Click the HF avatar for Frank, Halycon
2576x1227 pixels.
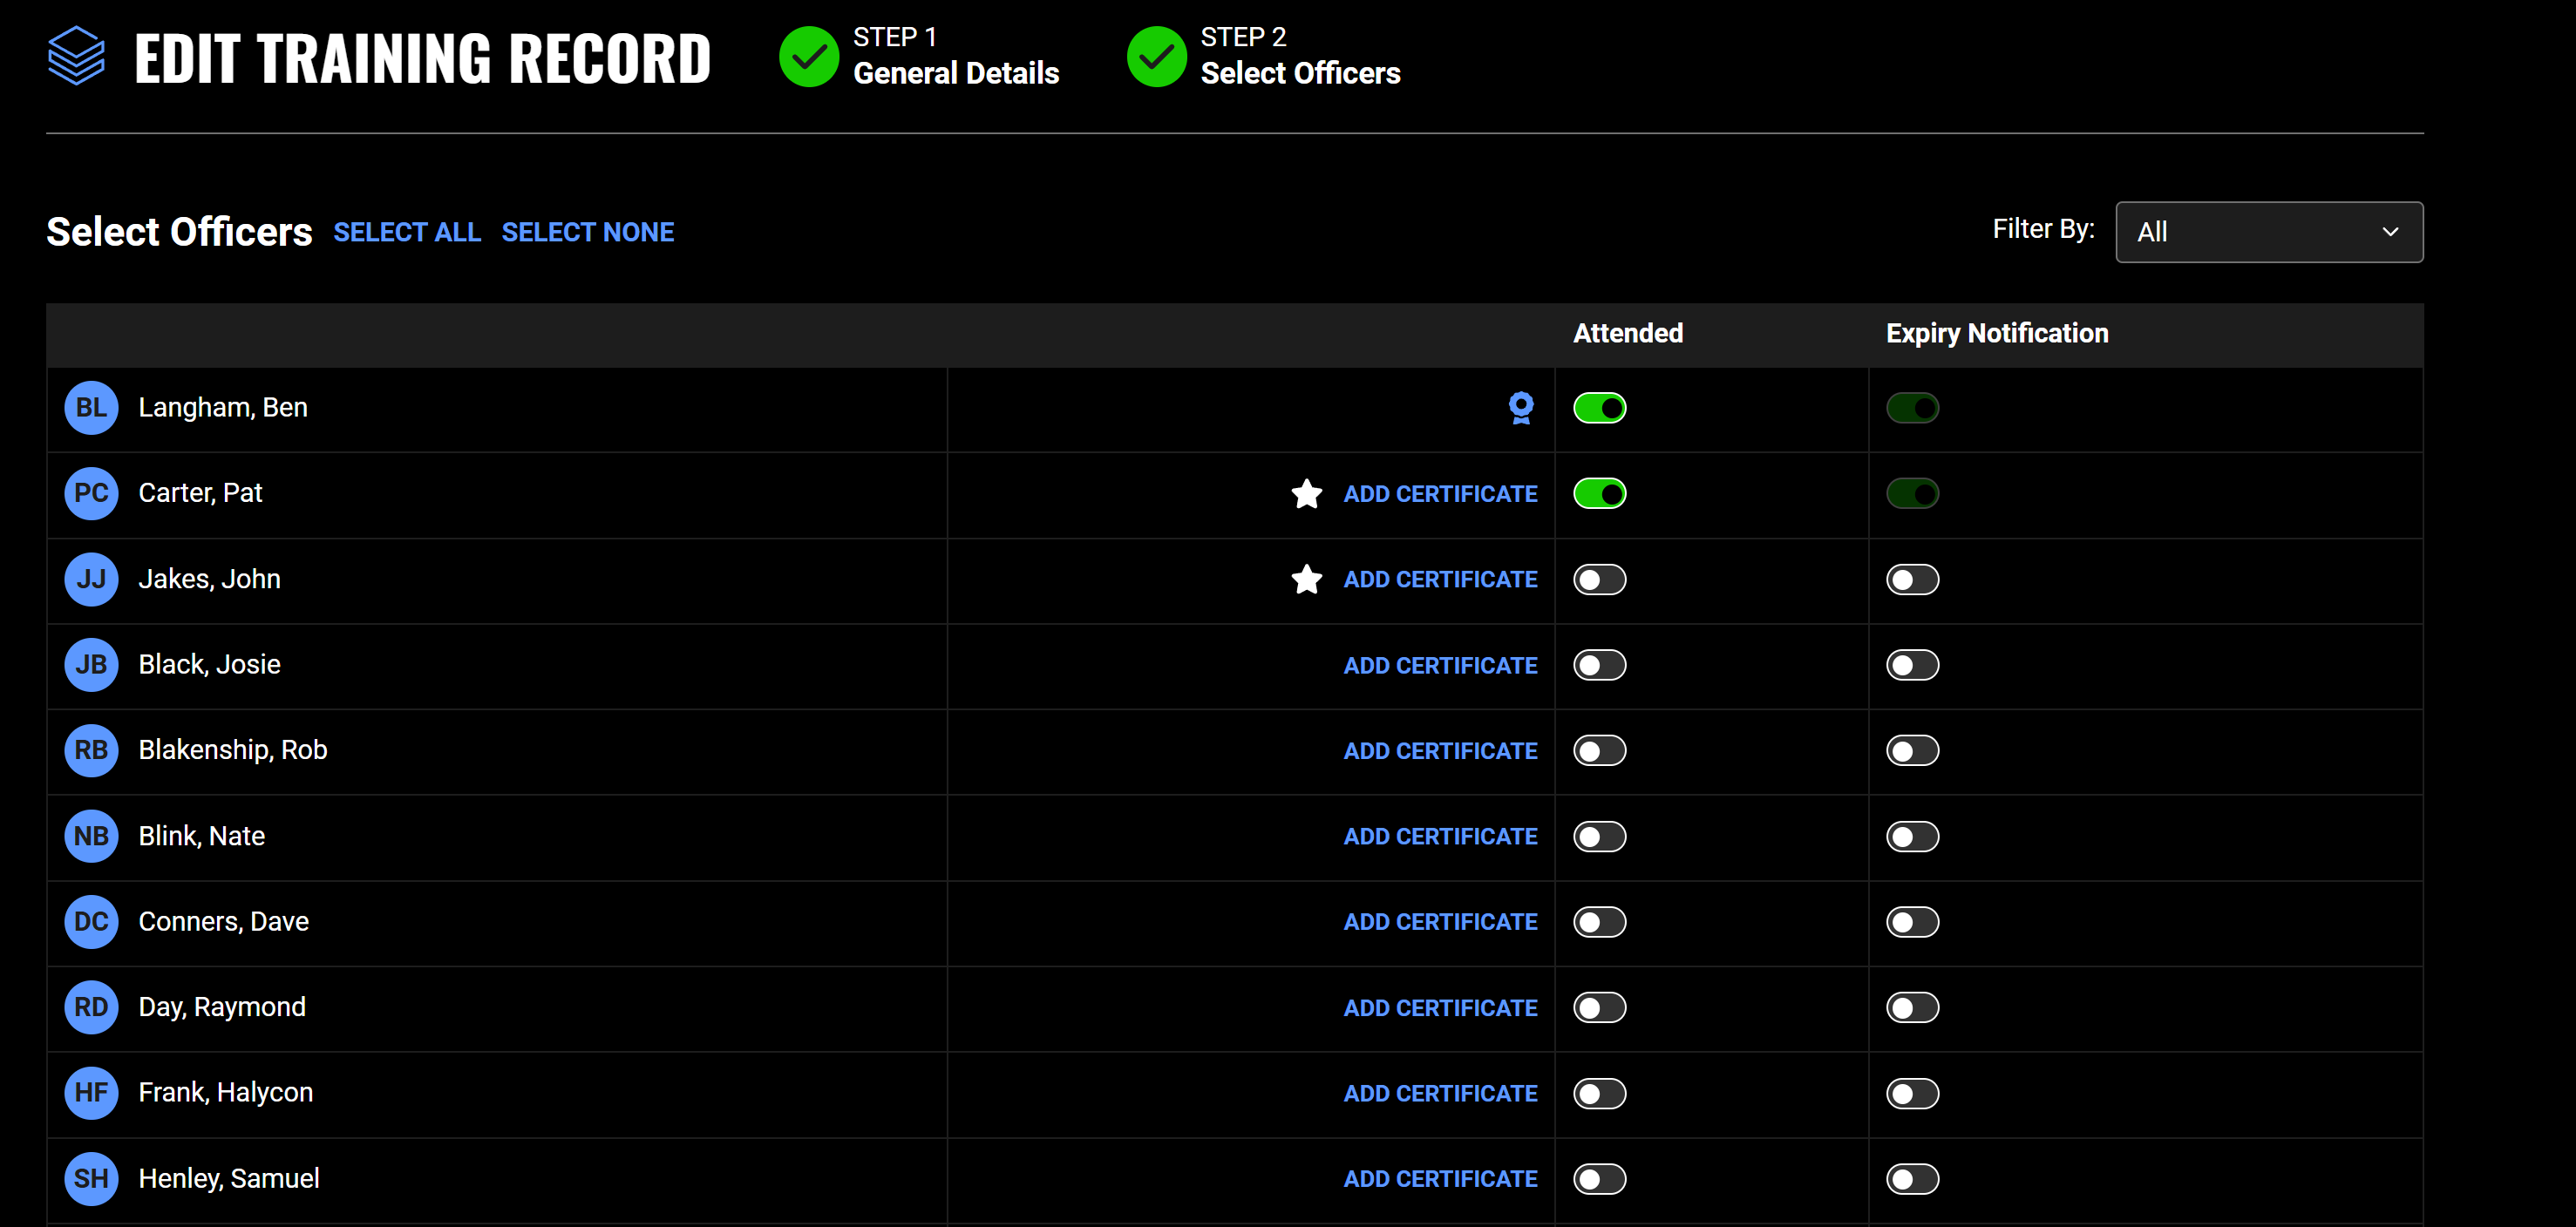tap(91, 1093)
